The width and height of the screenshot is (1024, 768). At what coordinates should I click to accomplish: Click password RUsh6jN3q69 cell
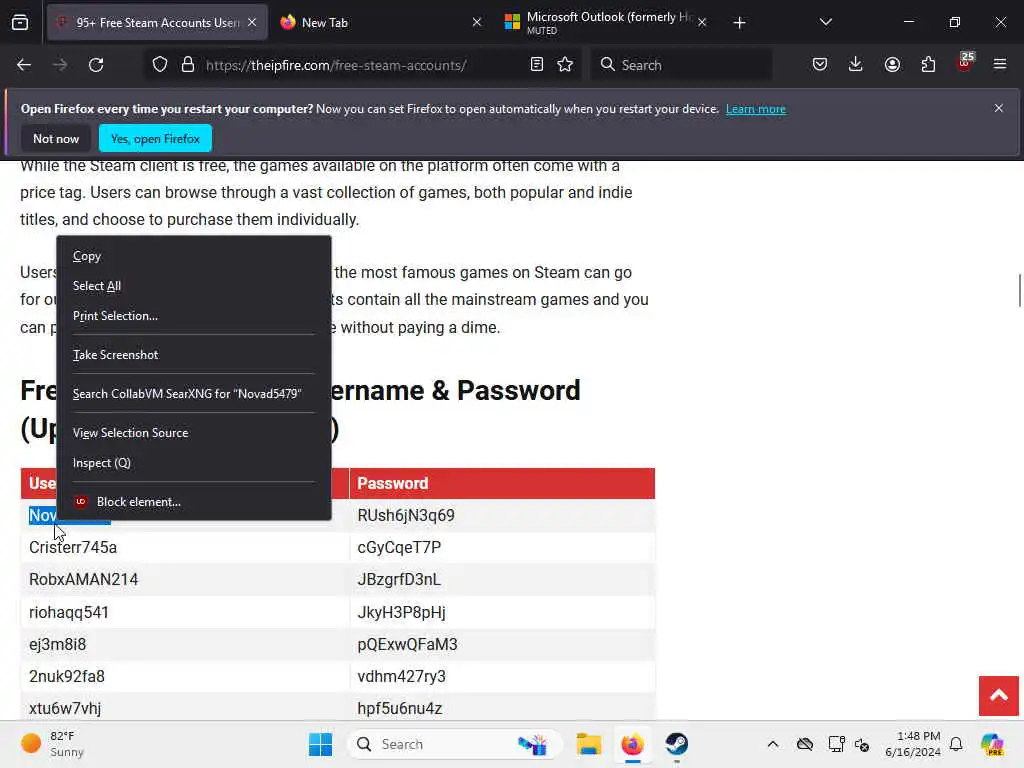pos(502,515)
